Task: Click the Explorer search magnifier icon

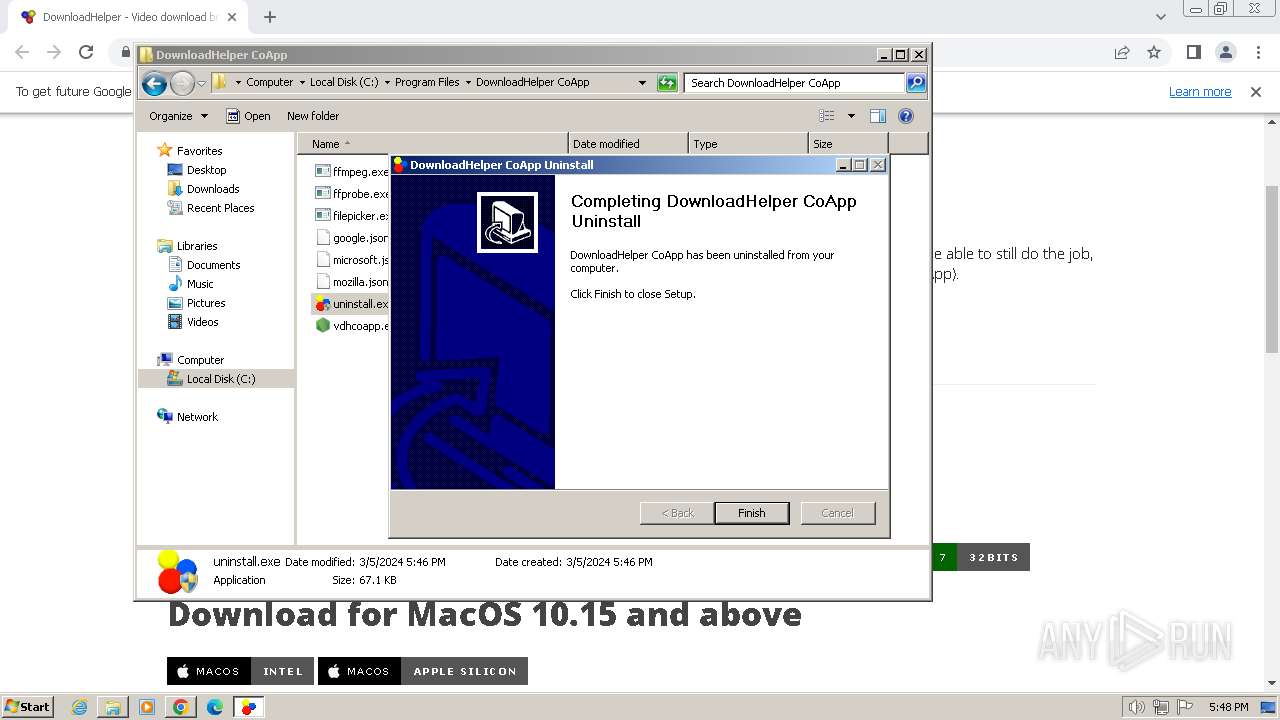Action: [916, 83]
